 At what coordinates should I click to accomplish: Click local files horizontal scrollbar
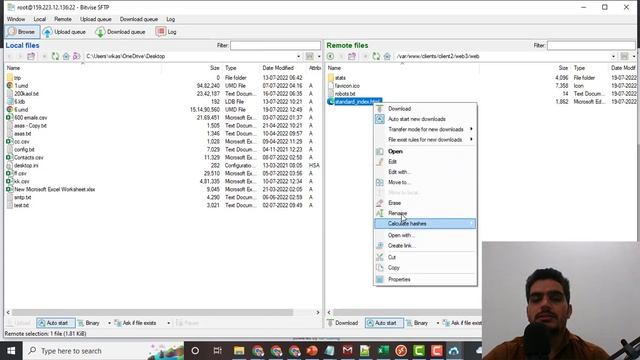152,312
